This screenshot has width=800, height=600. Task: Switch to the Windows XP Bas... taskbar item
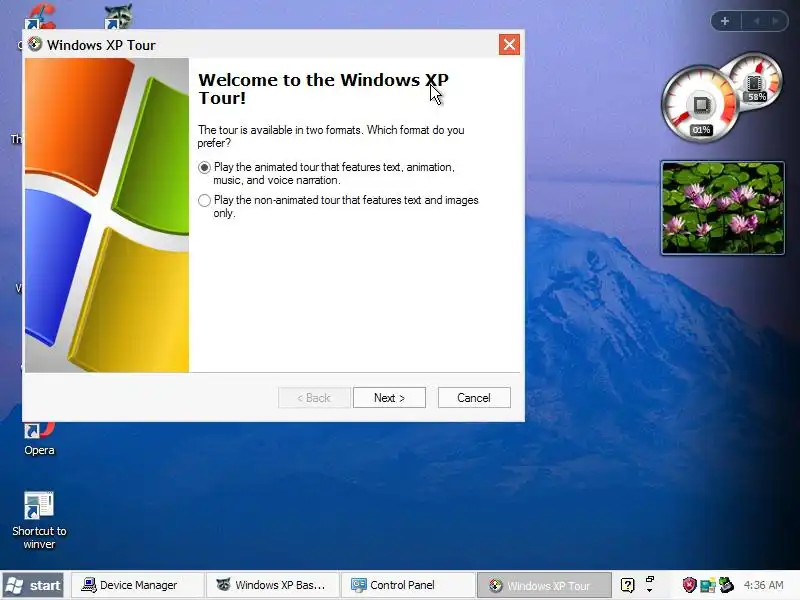point(272,585)
